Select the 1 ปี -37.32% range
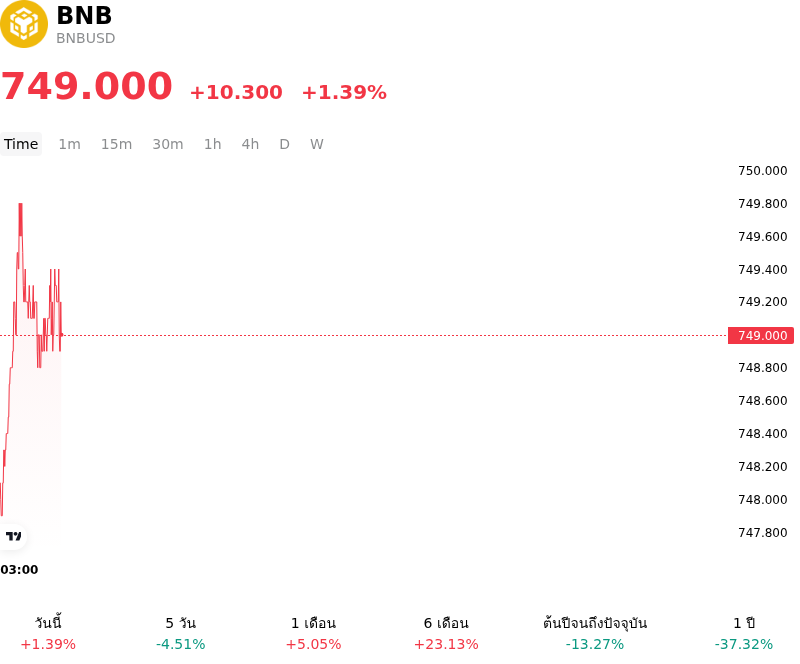The width and height of the screenshot is (800, 664). [x=744, y=633]
